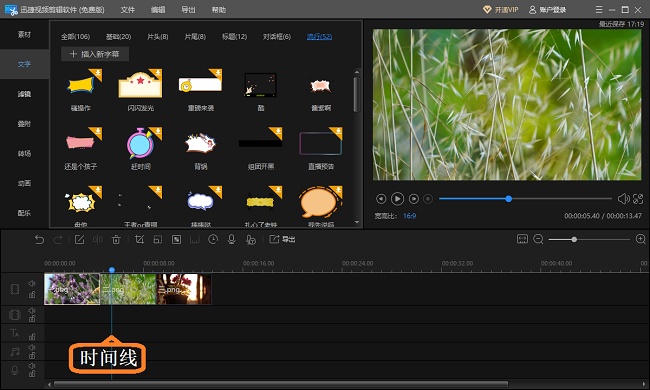Lock the voiceover track
The width and height of the screenshot is (650, 390).
coord(32,374)
